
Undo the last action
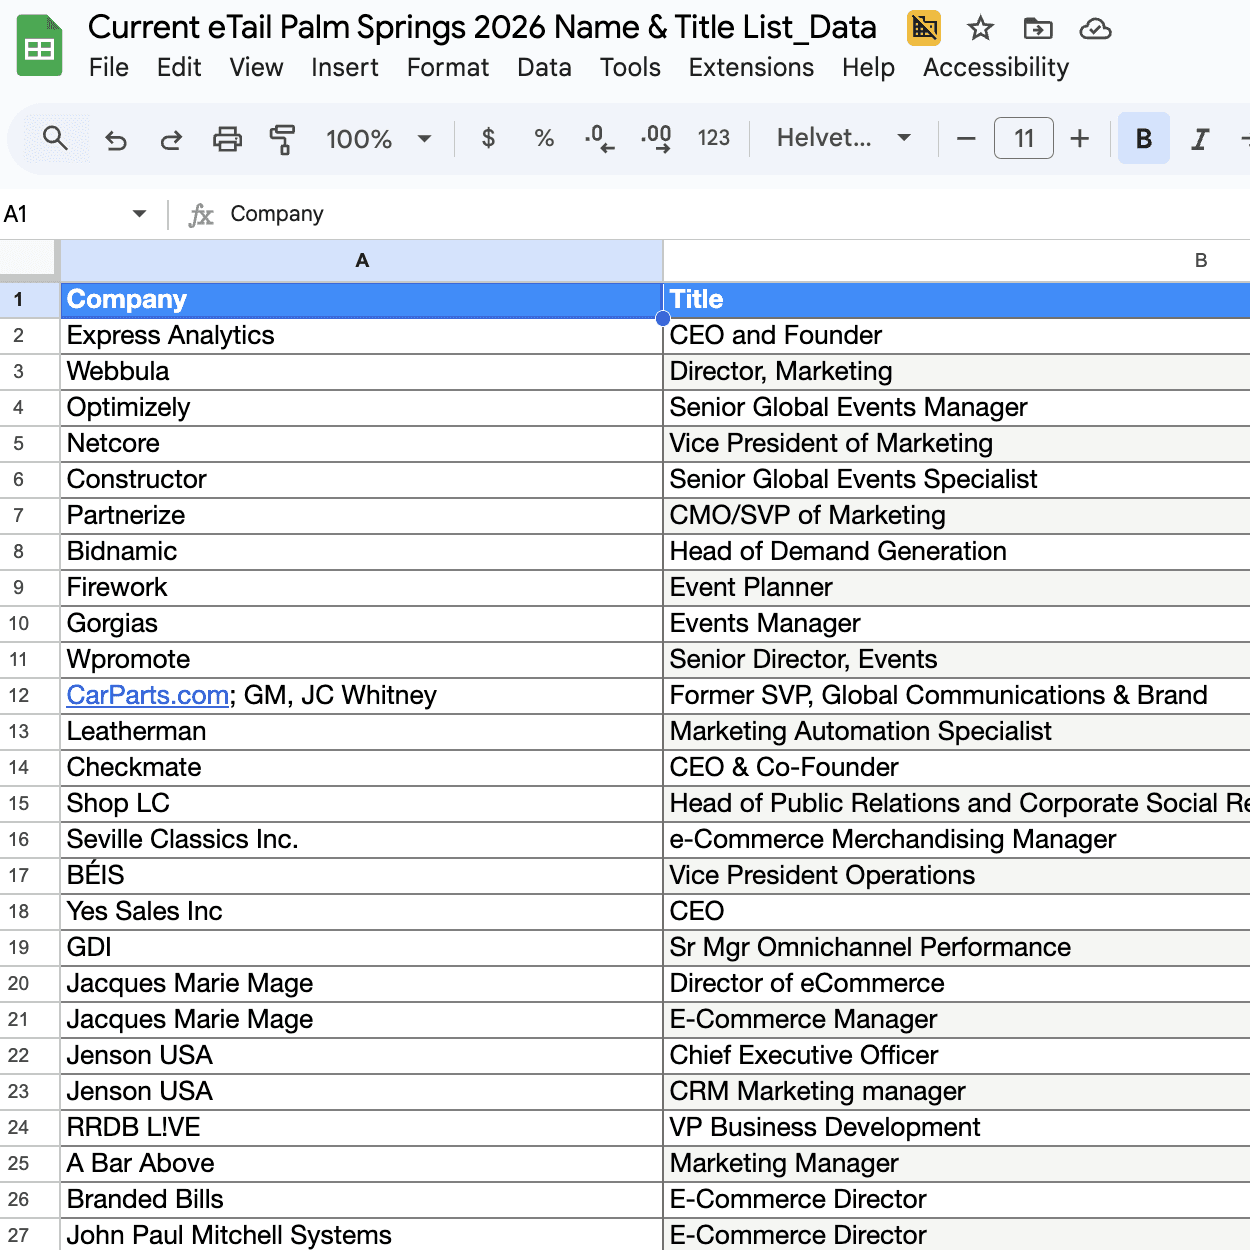[116, 139]
